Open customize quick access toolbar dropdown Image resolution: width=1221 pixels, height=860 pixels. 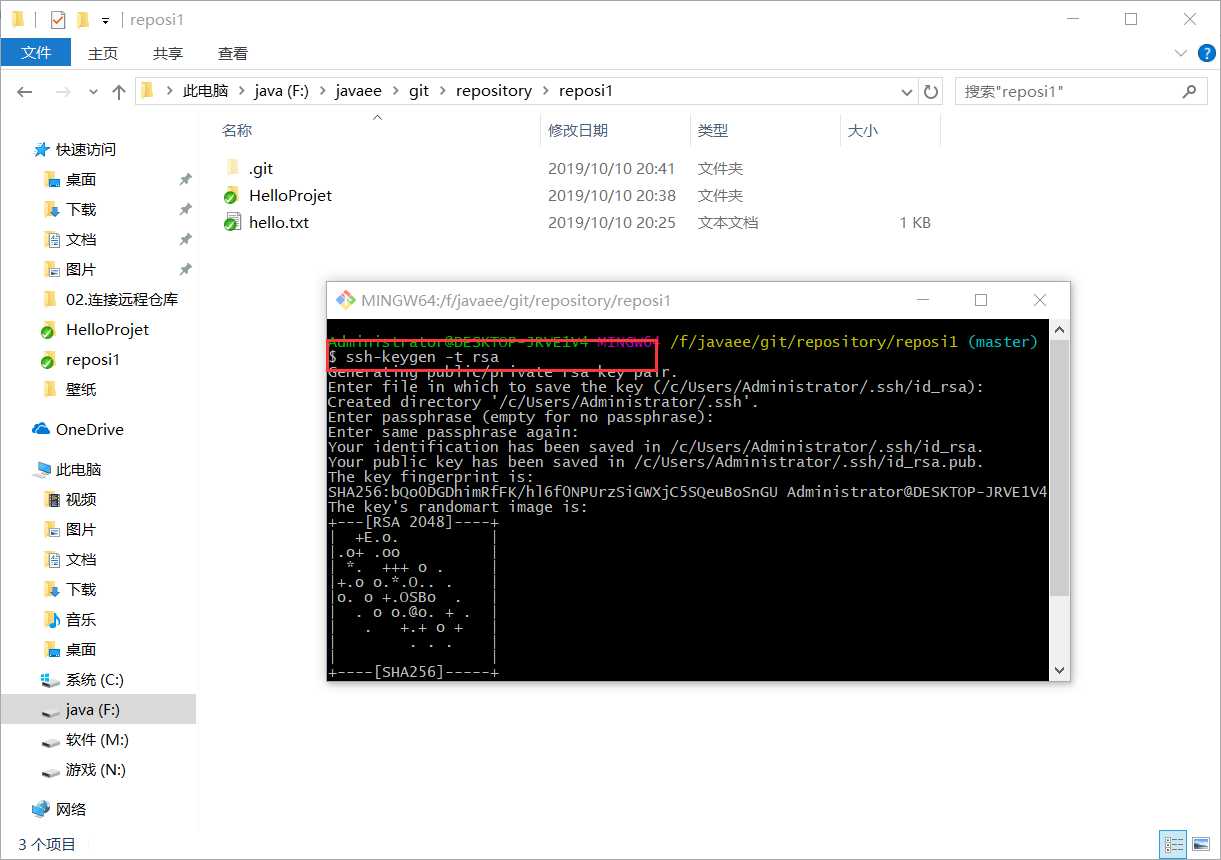tap(105, 20)
